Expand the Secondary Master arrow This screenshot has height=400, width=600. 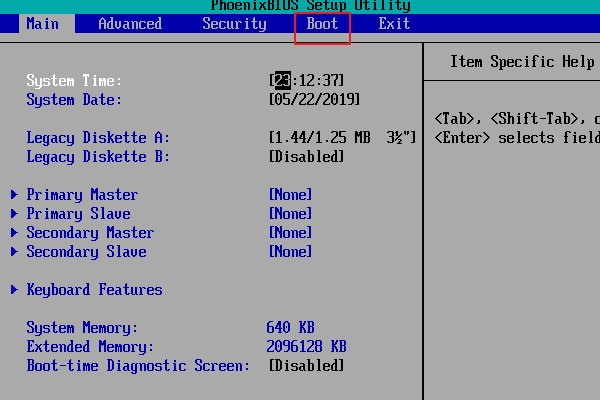tap(14, 232)
